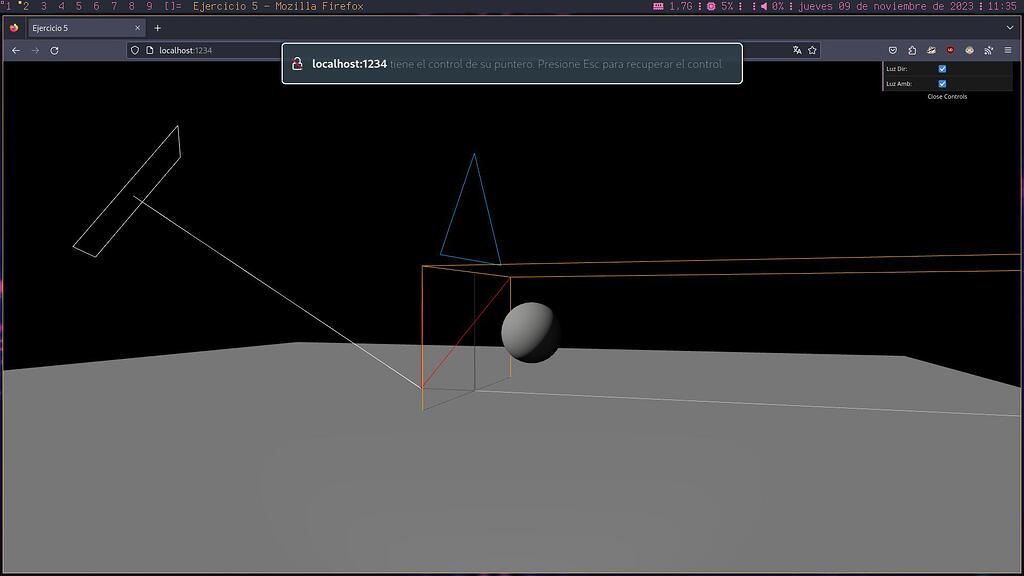The height and width of the screenshot is (576, 1024).
Task: Click the translate page icon
Action: click(794, 50)
